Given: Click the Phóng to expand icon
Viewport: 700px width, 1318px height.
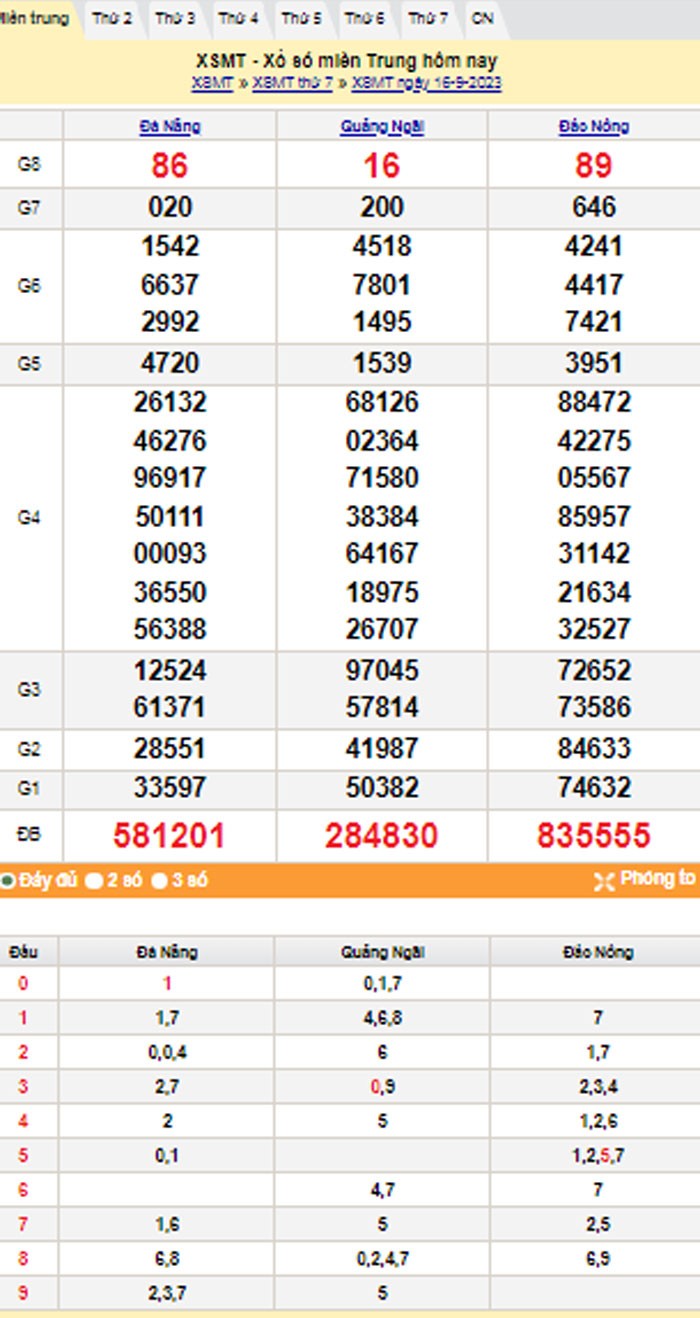Looking at the screenshot, I should point(603,881).
